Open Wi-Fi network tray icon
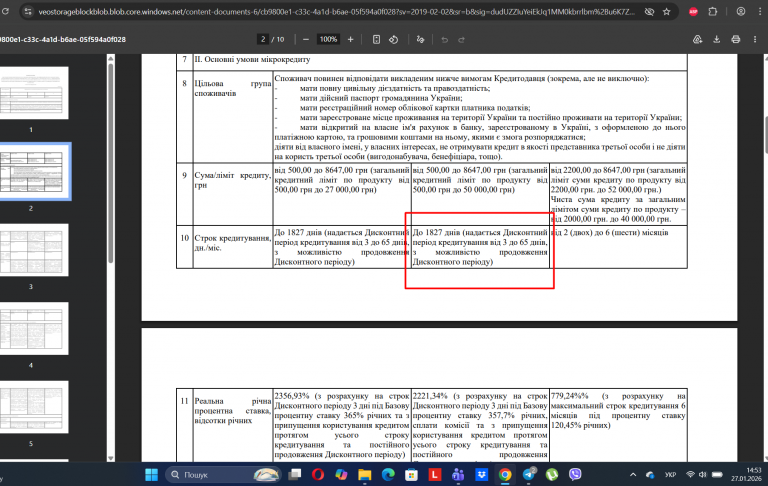768x486 pixels. pyautogui.click(x=691, y=474)
